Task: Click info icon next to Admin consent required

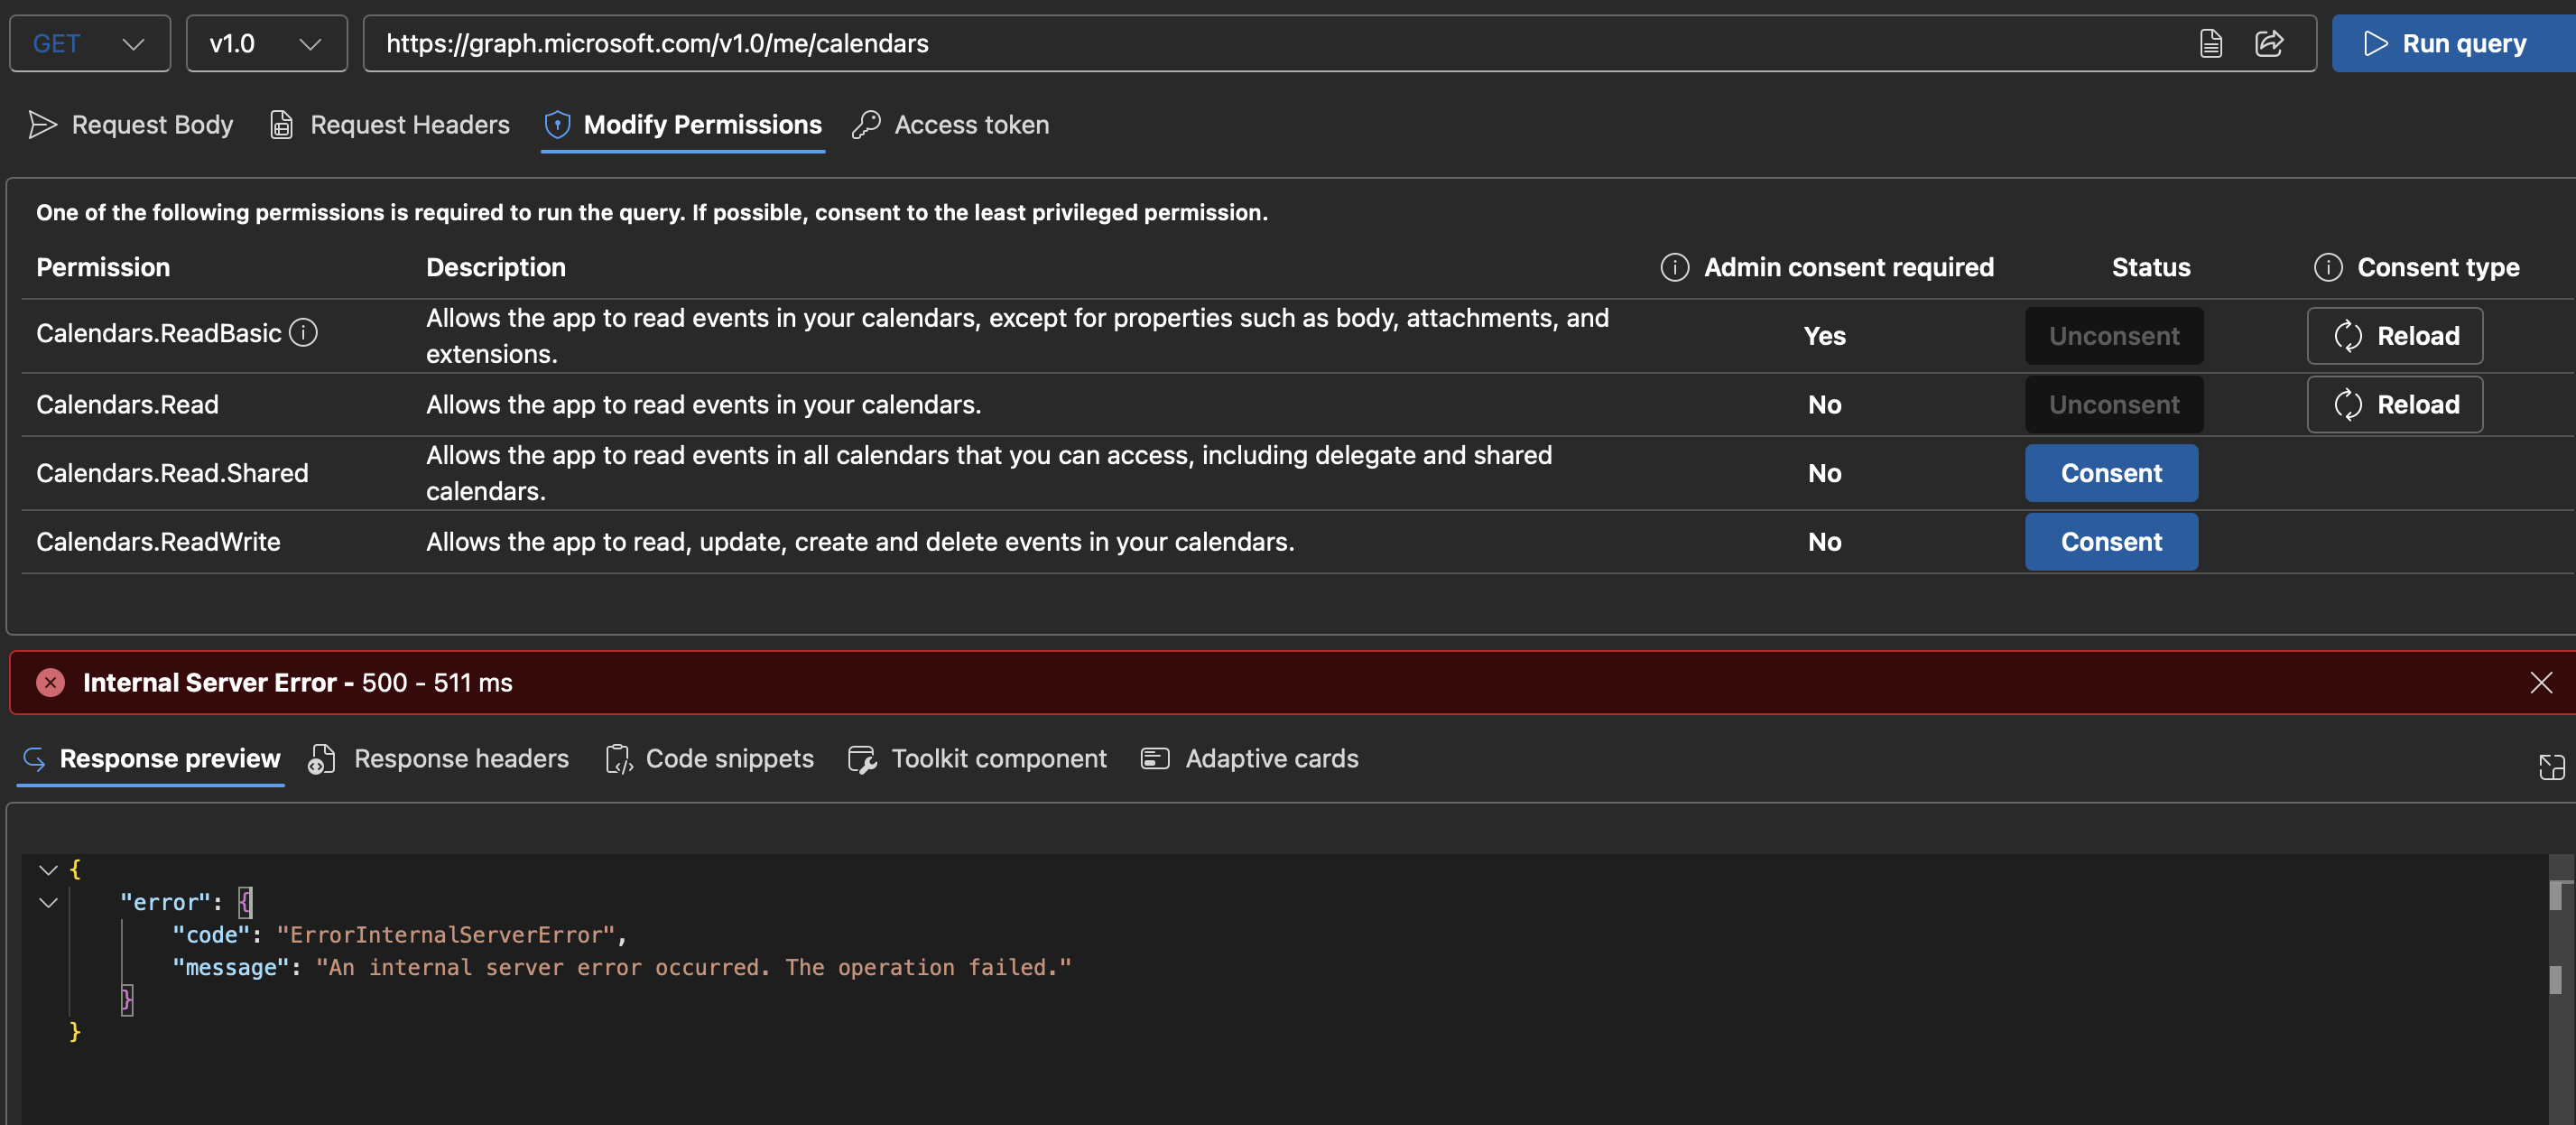Action: point(1675,267)
